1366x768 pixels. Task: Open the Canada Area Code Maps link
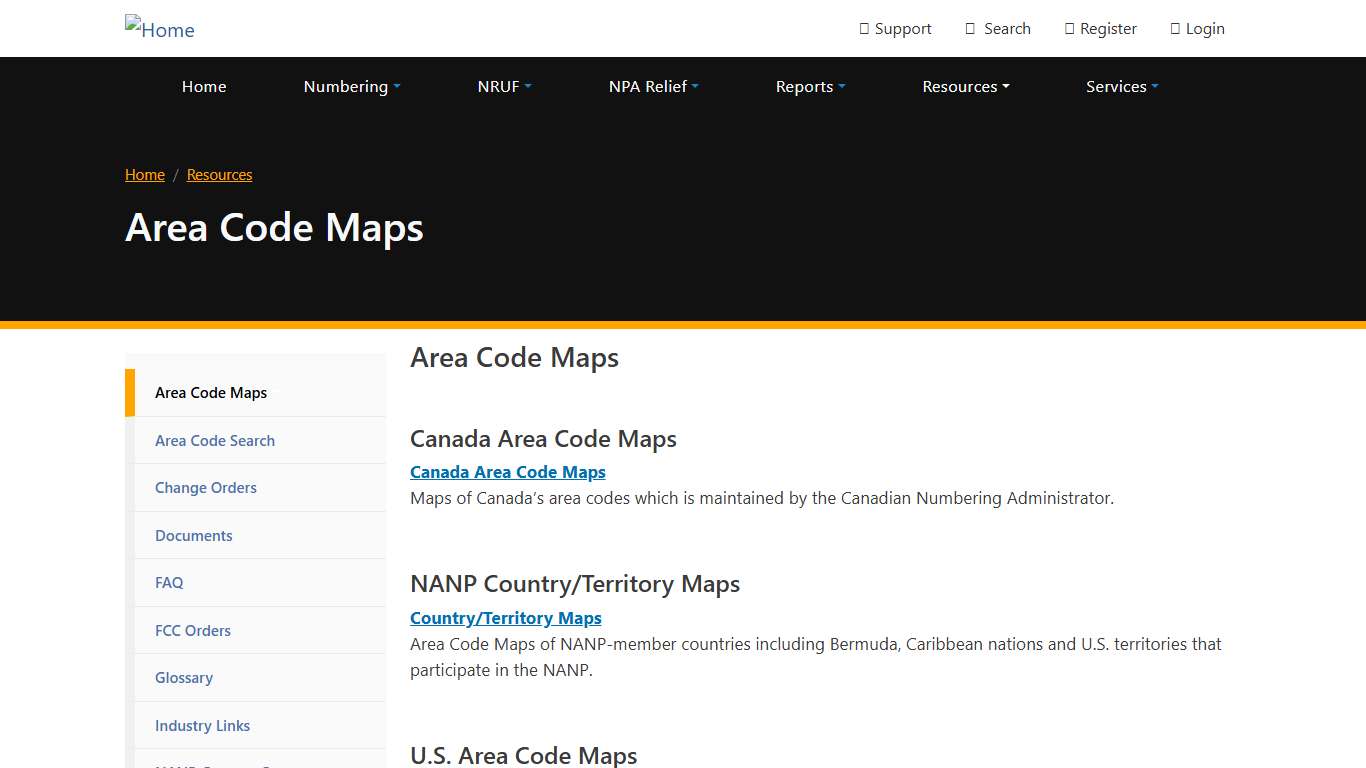click(x=507, y=471)
